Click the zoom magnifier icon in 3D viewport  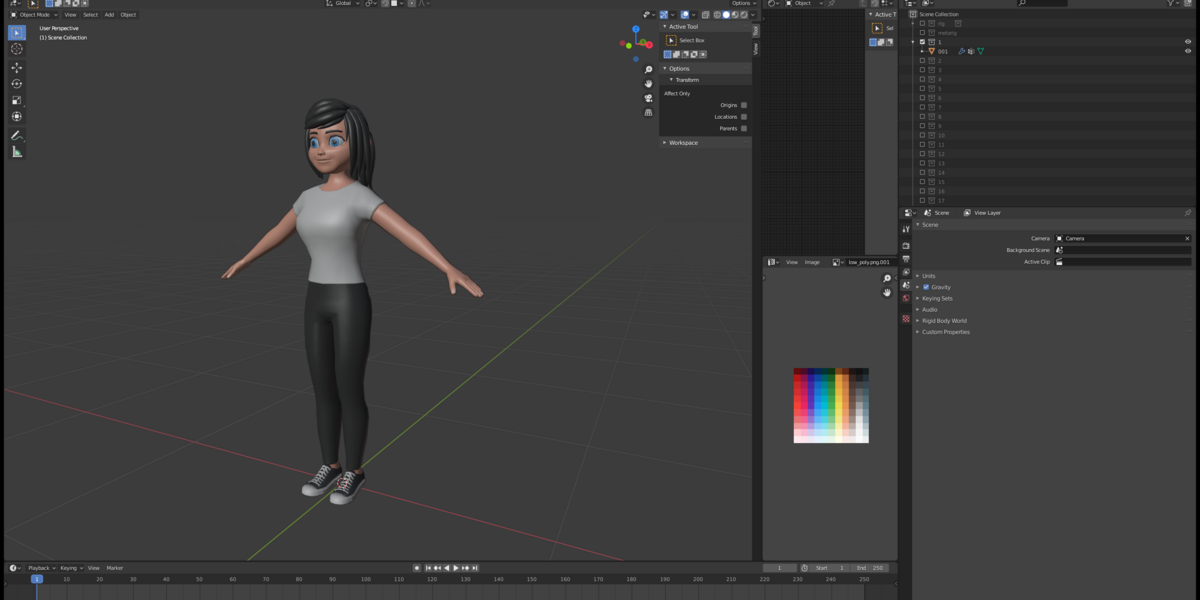tap(648, 70)
